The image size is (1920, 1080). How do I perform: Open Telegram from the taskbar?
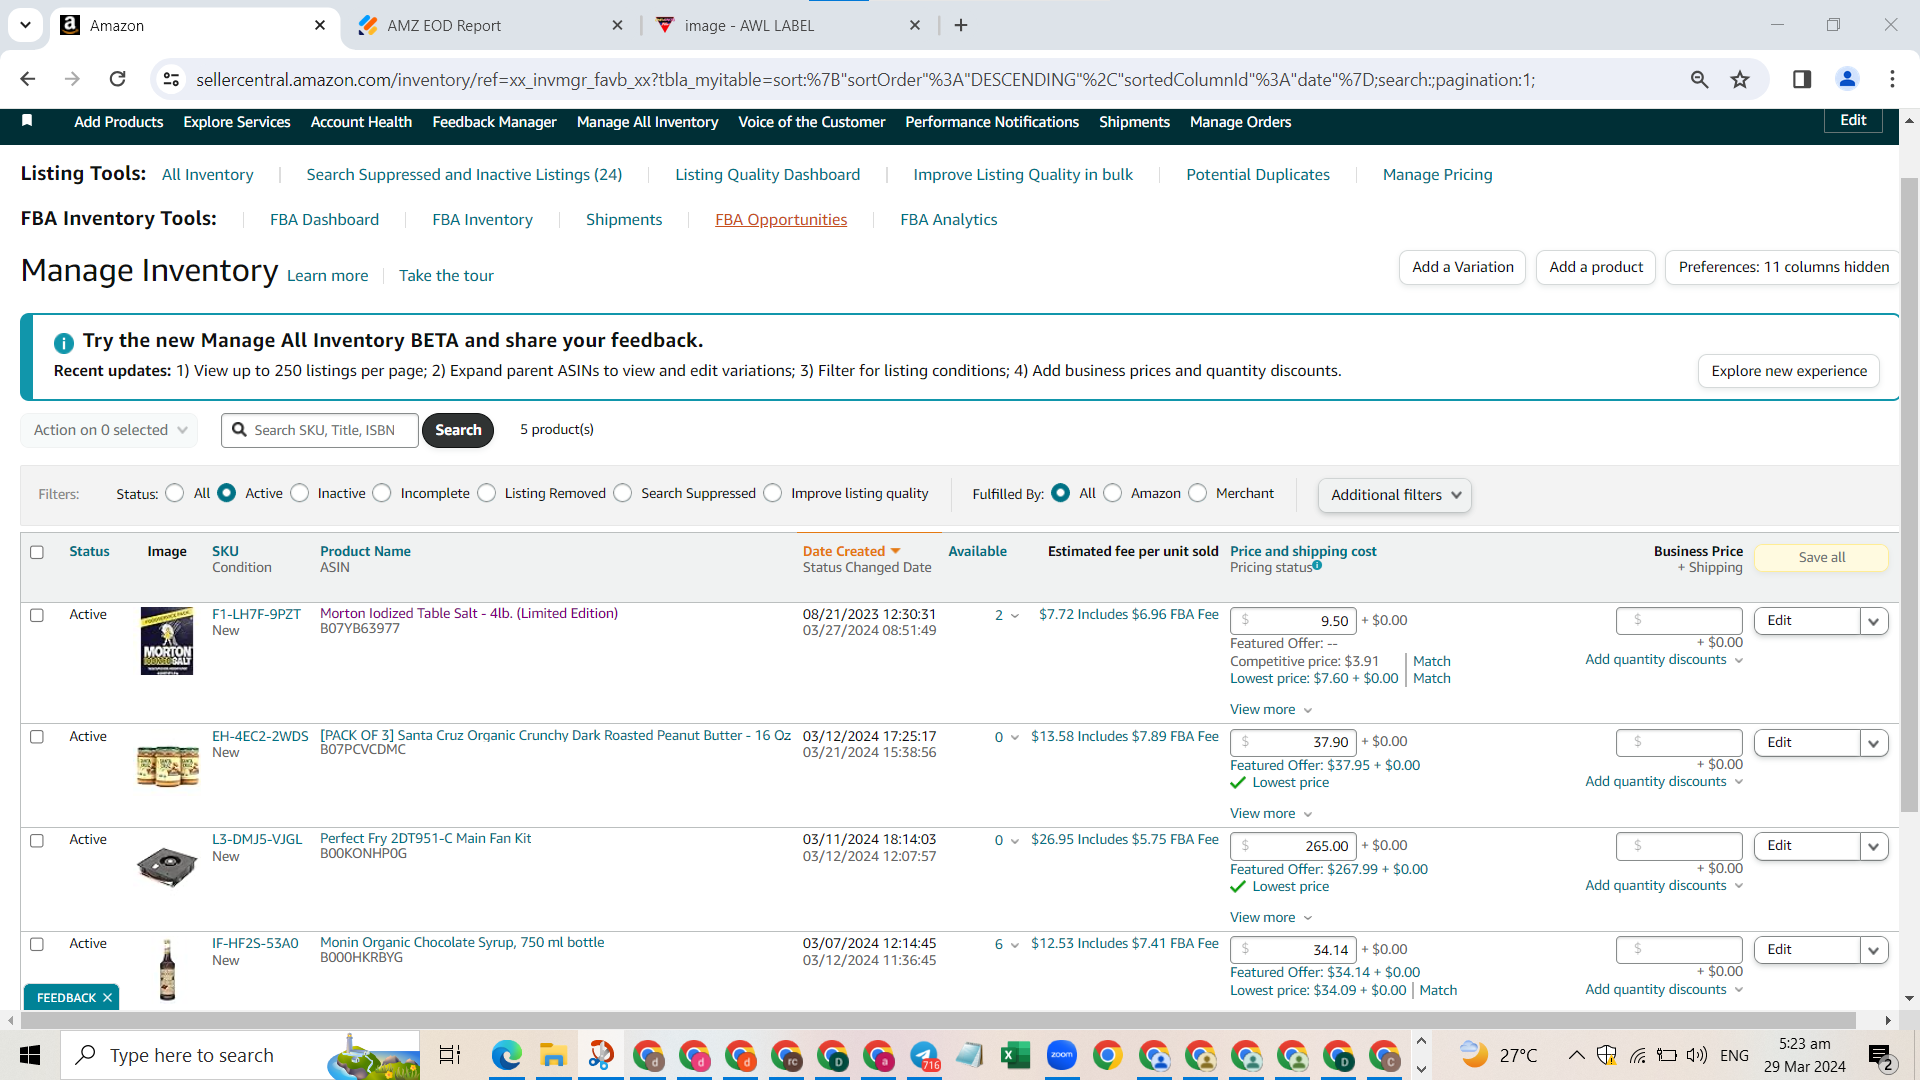click(x=924, y=1055)
